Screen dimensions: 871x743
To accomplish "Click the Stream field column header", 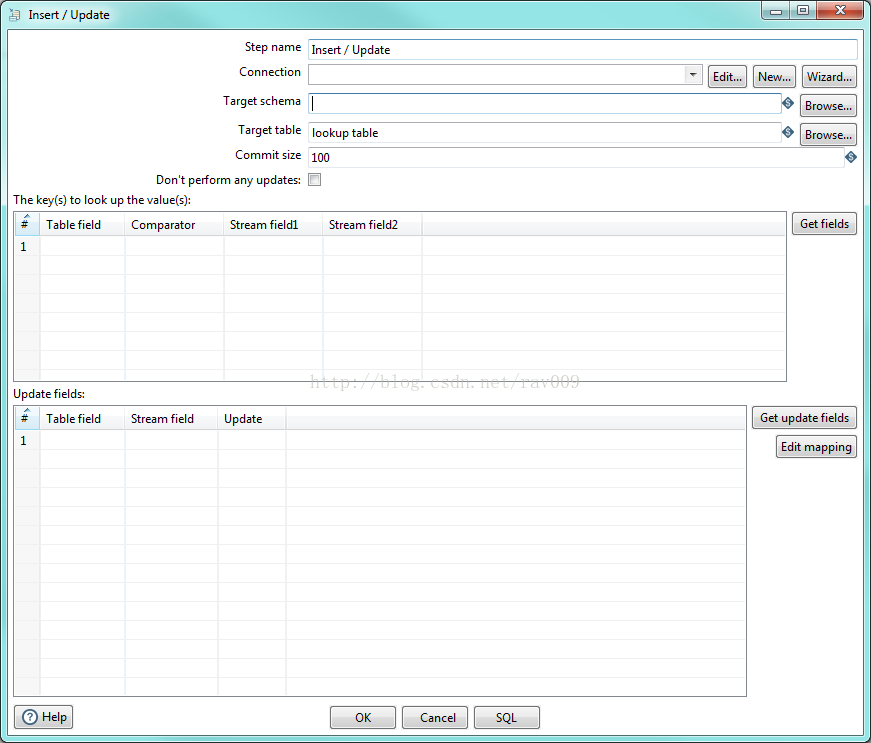I will click(171, 418).
